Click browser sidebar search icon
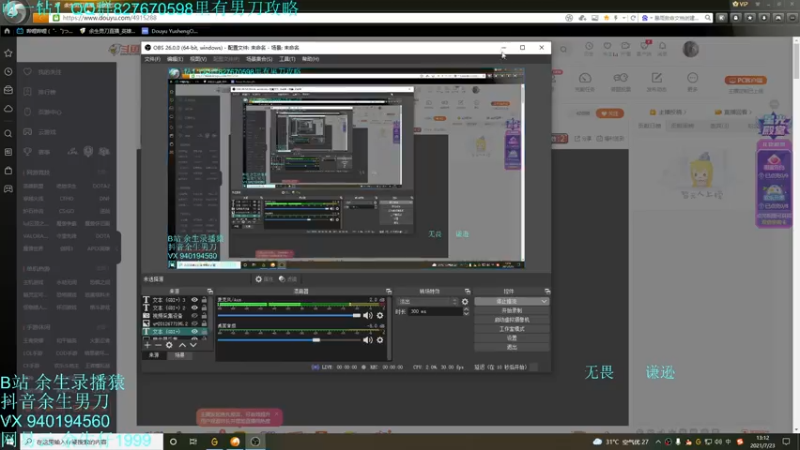The image size is (800, 450). (x=8, y=134)
